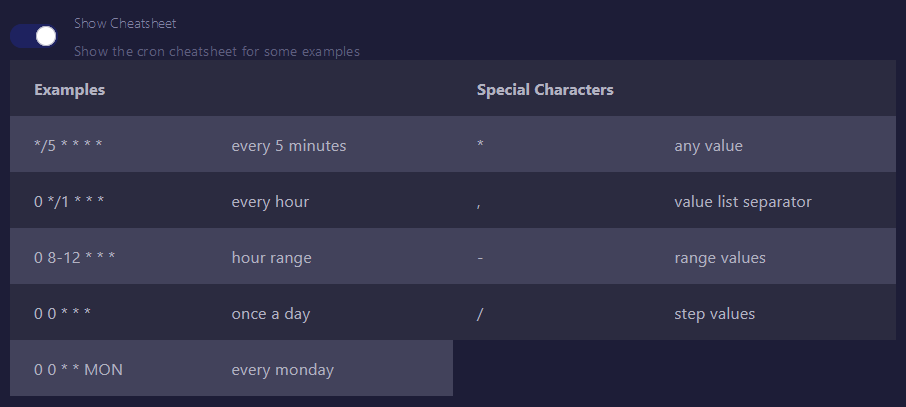
Task: Click the "every monday" description cell
Action: coord(283,370)
